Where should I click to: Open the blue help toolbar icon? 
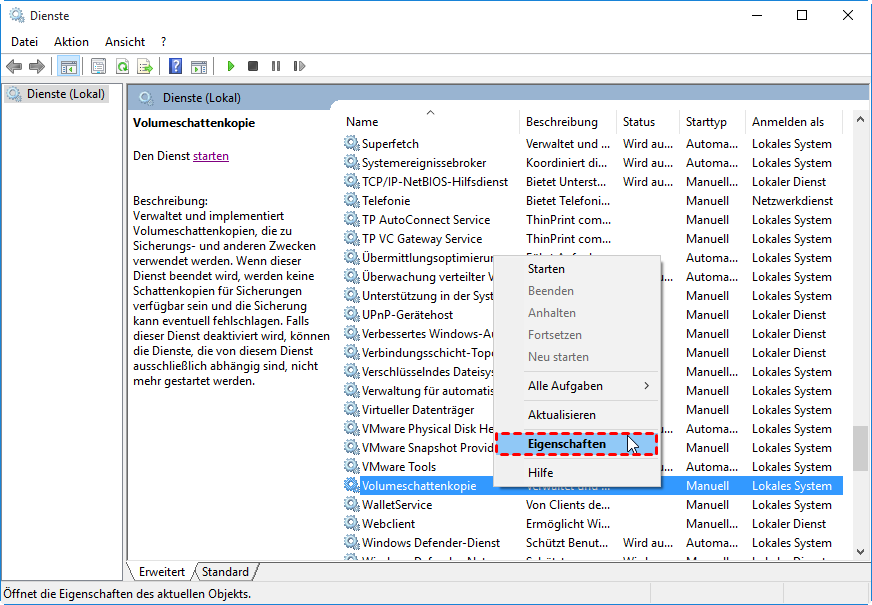pyautogui.click(x=175, y=66)
